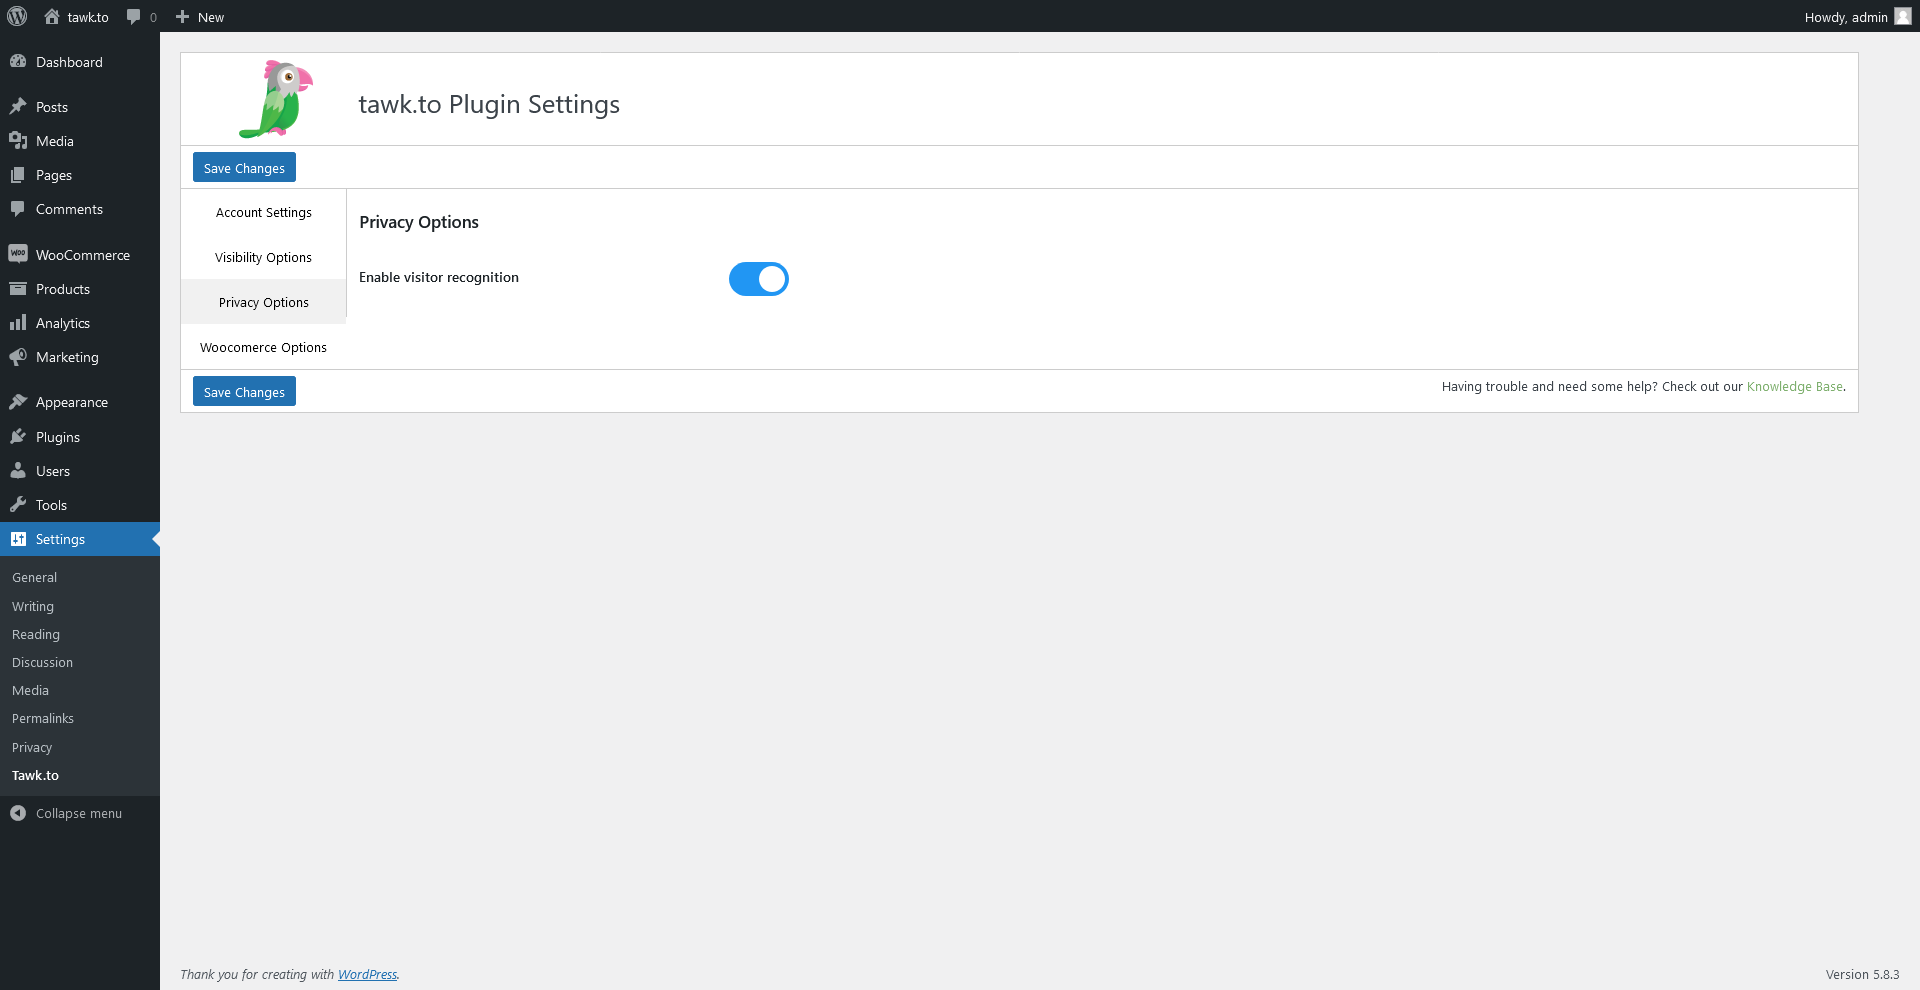Screen dimensions: 1920x990
Task: Follow the WordPress footer link
Action: 367,975
